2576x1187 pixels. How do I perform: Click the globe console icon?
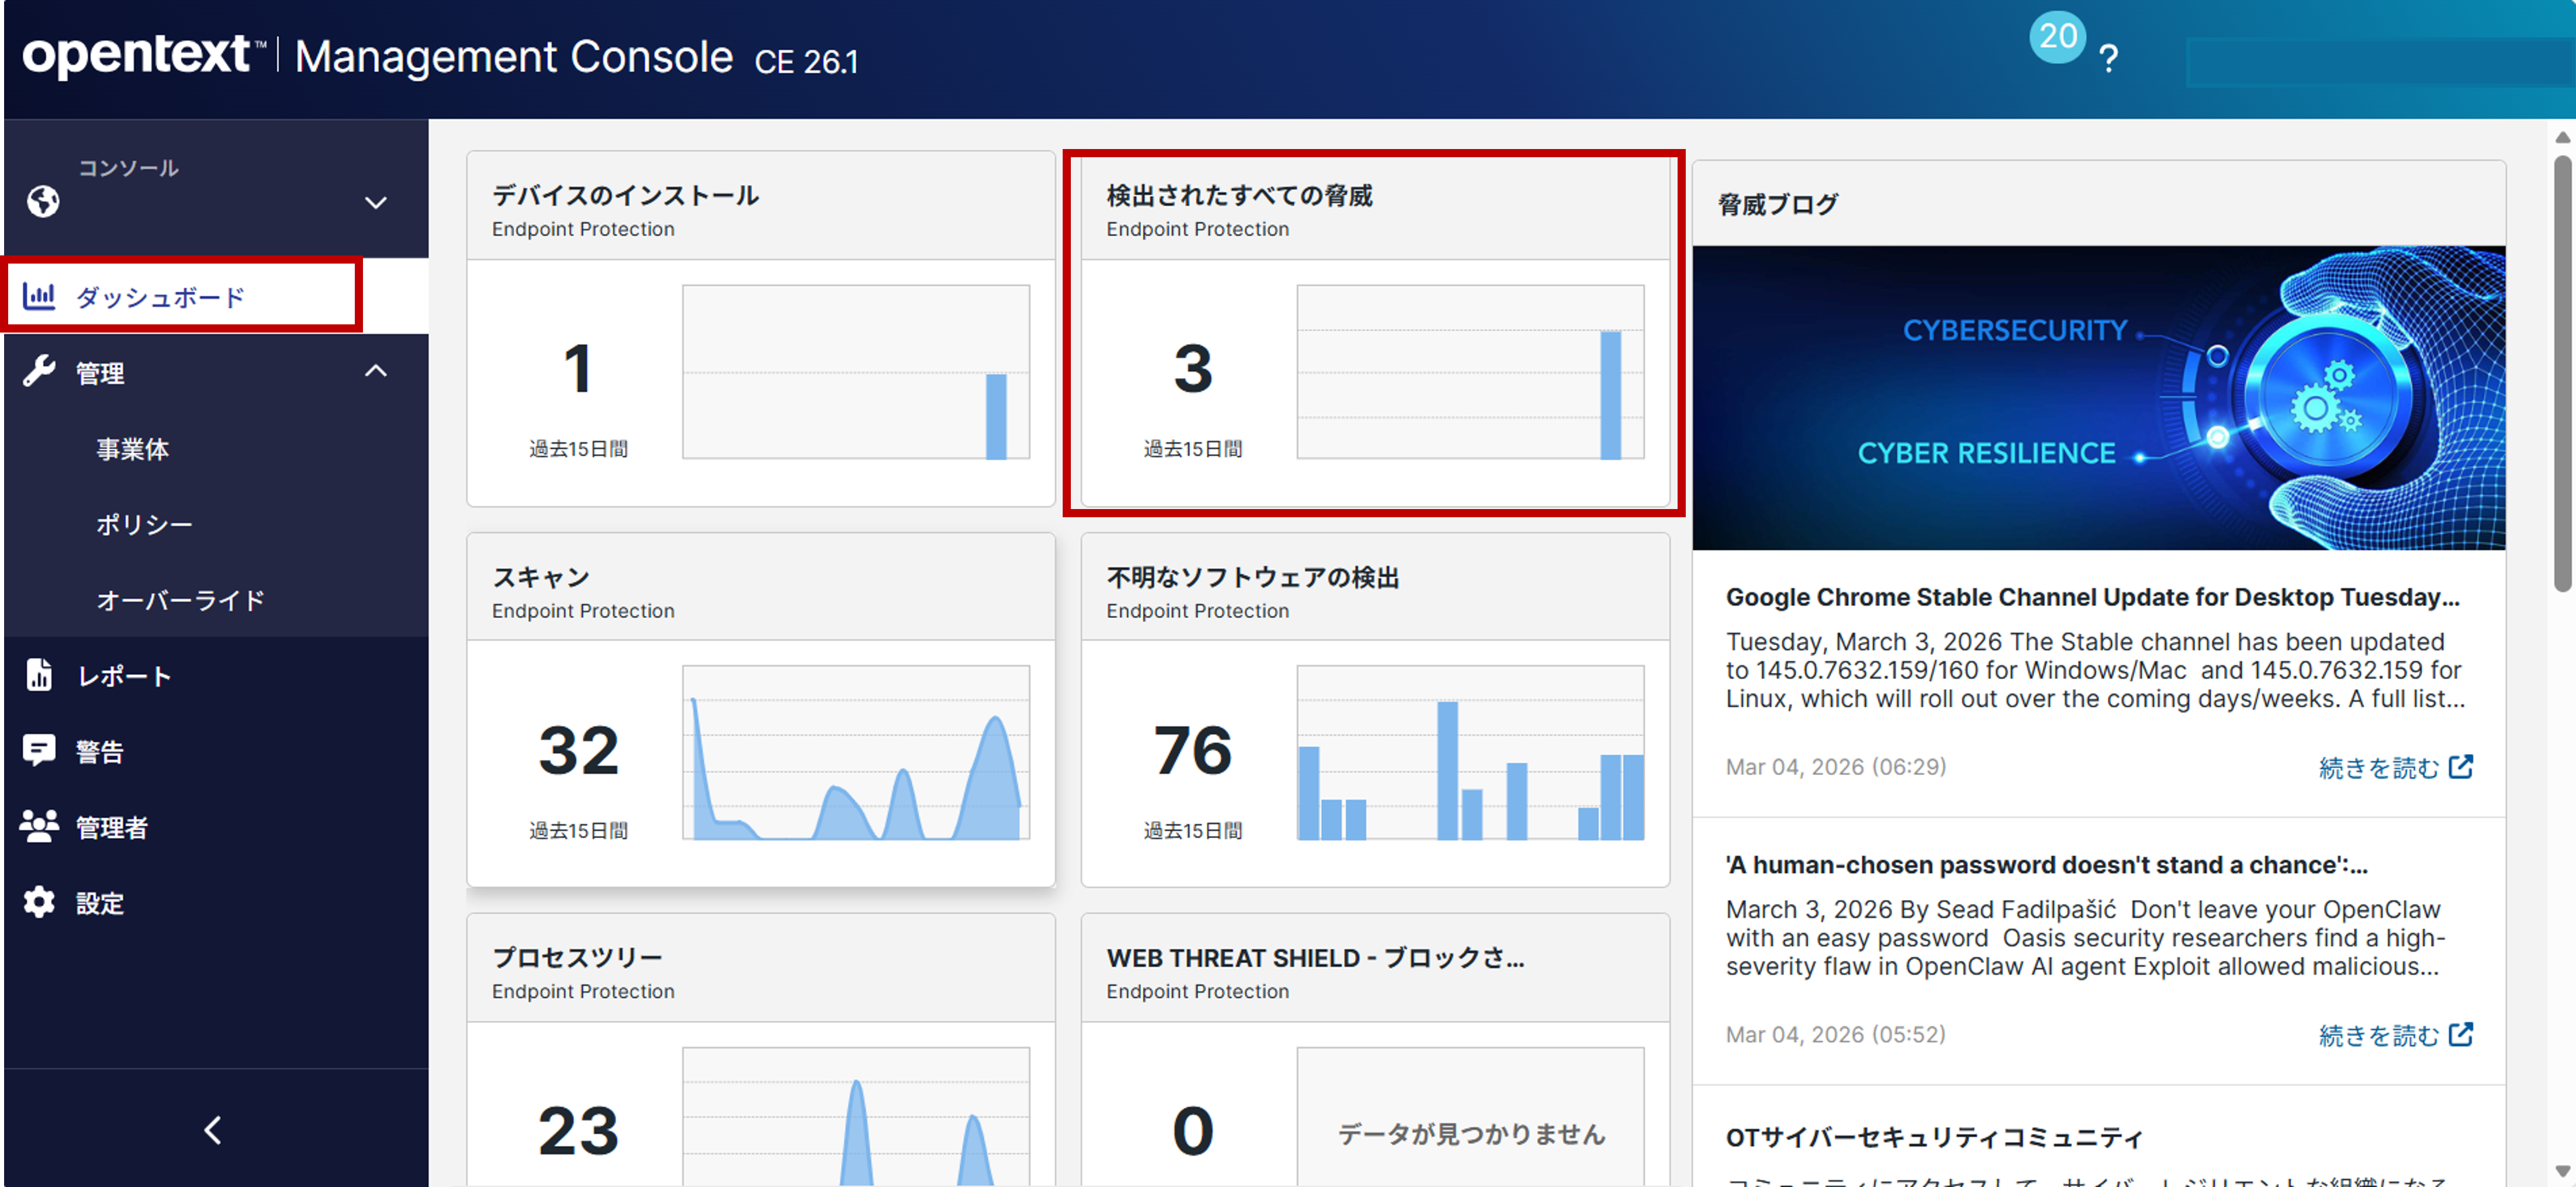point(43,201)
